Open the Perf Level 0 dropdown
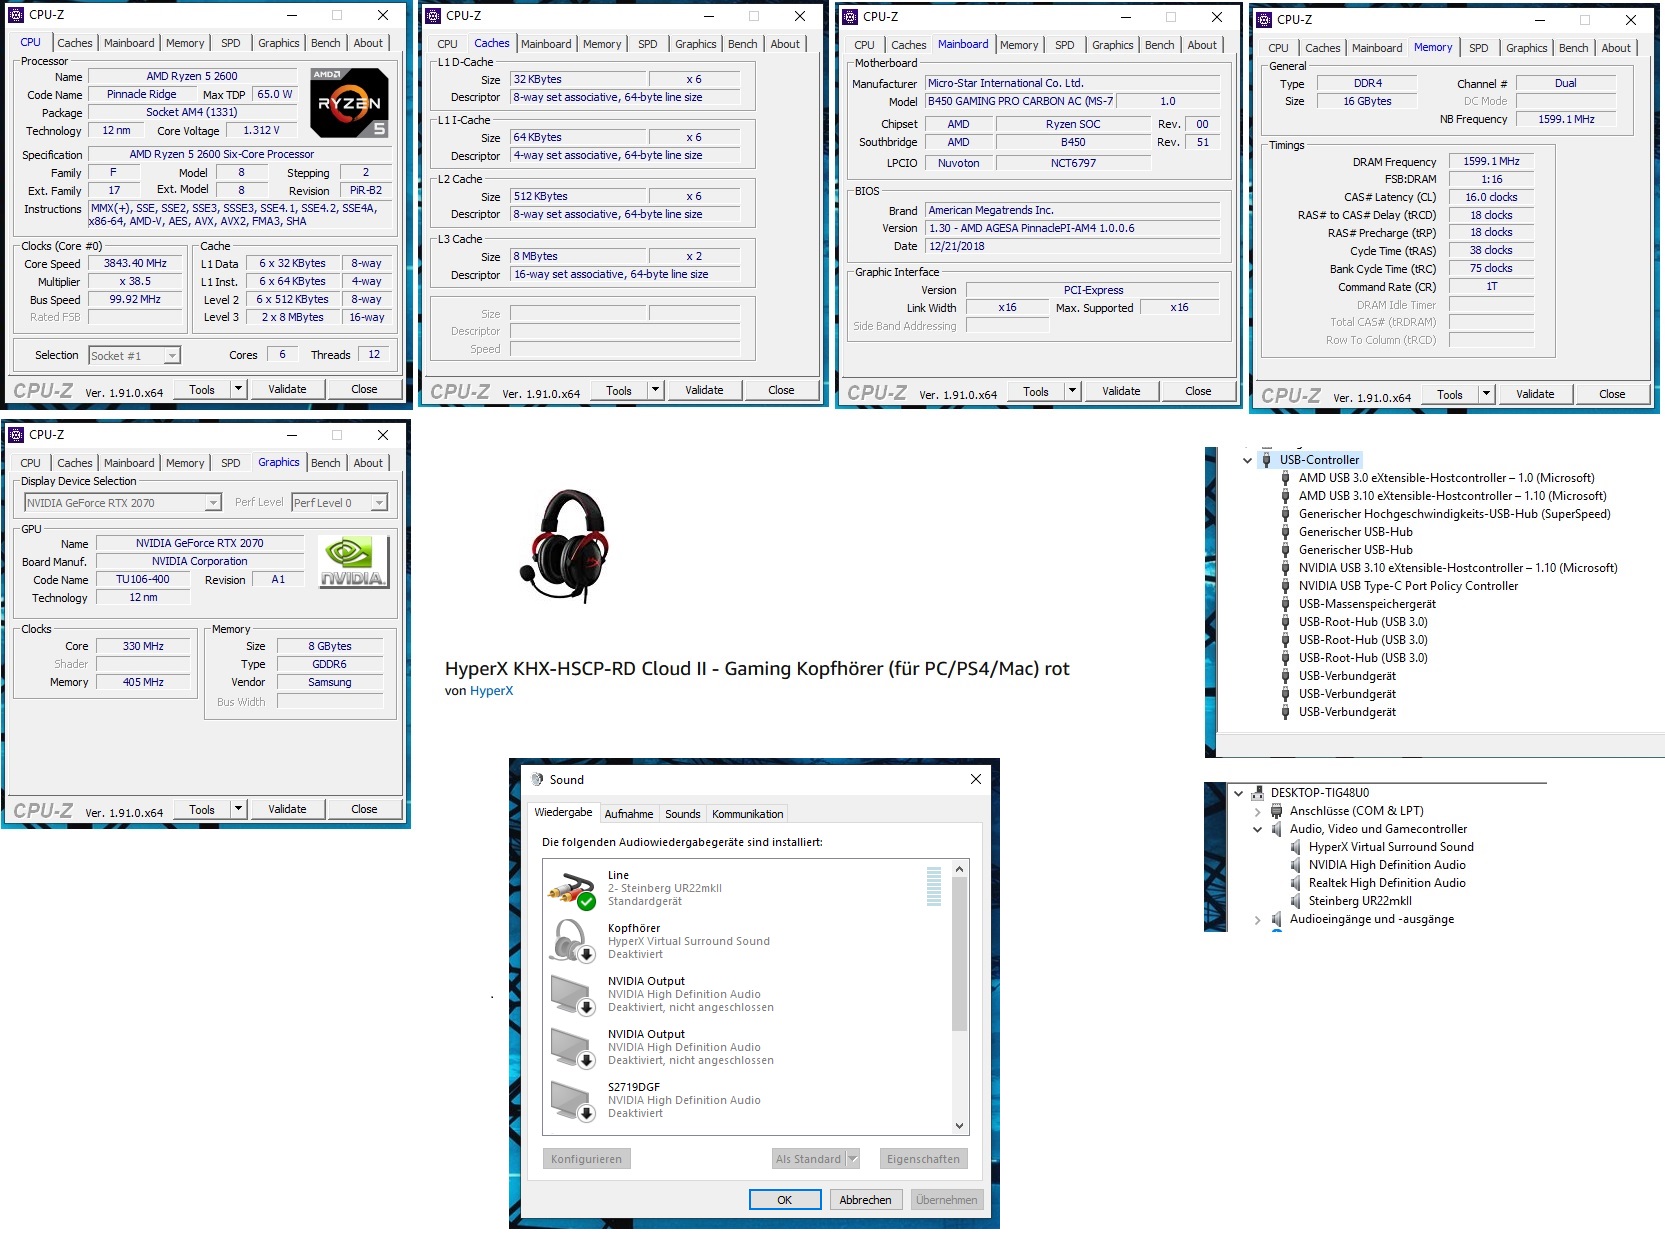This screenshot has height=1243, width=1665. pos(379,503)
